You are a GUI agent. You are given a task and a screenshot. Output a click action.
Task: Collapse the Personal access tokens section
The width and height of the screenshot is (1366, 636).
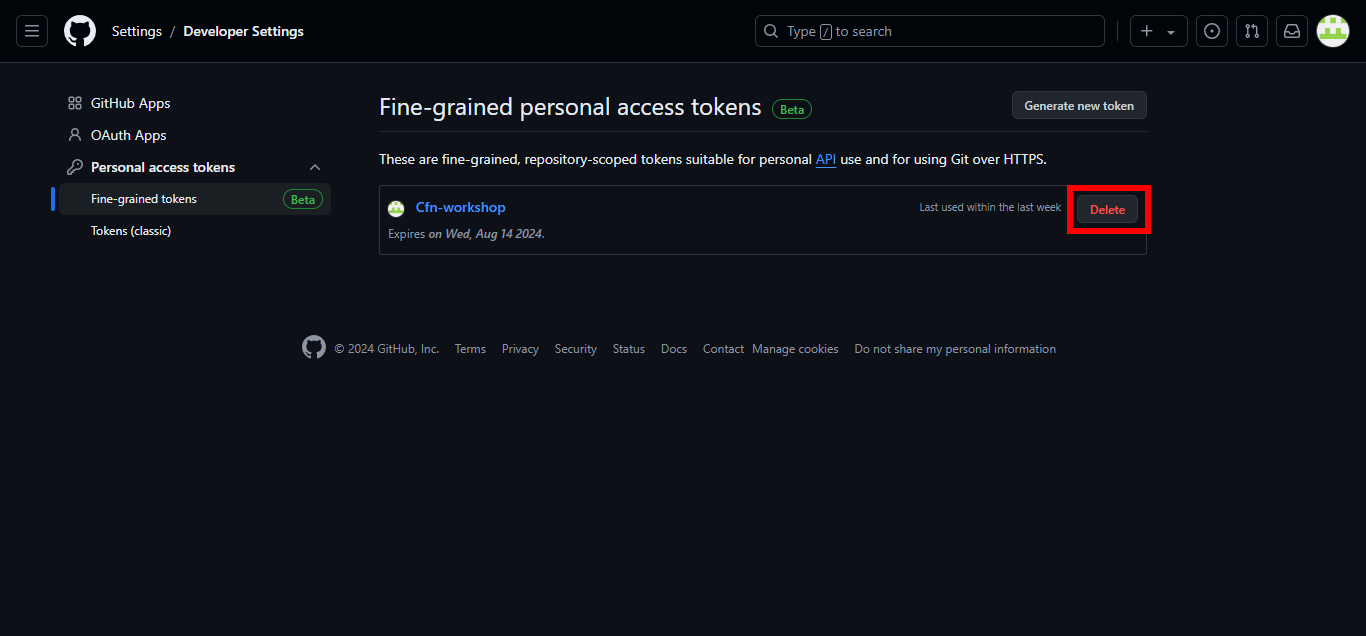[315, 167]
